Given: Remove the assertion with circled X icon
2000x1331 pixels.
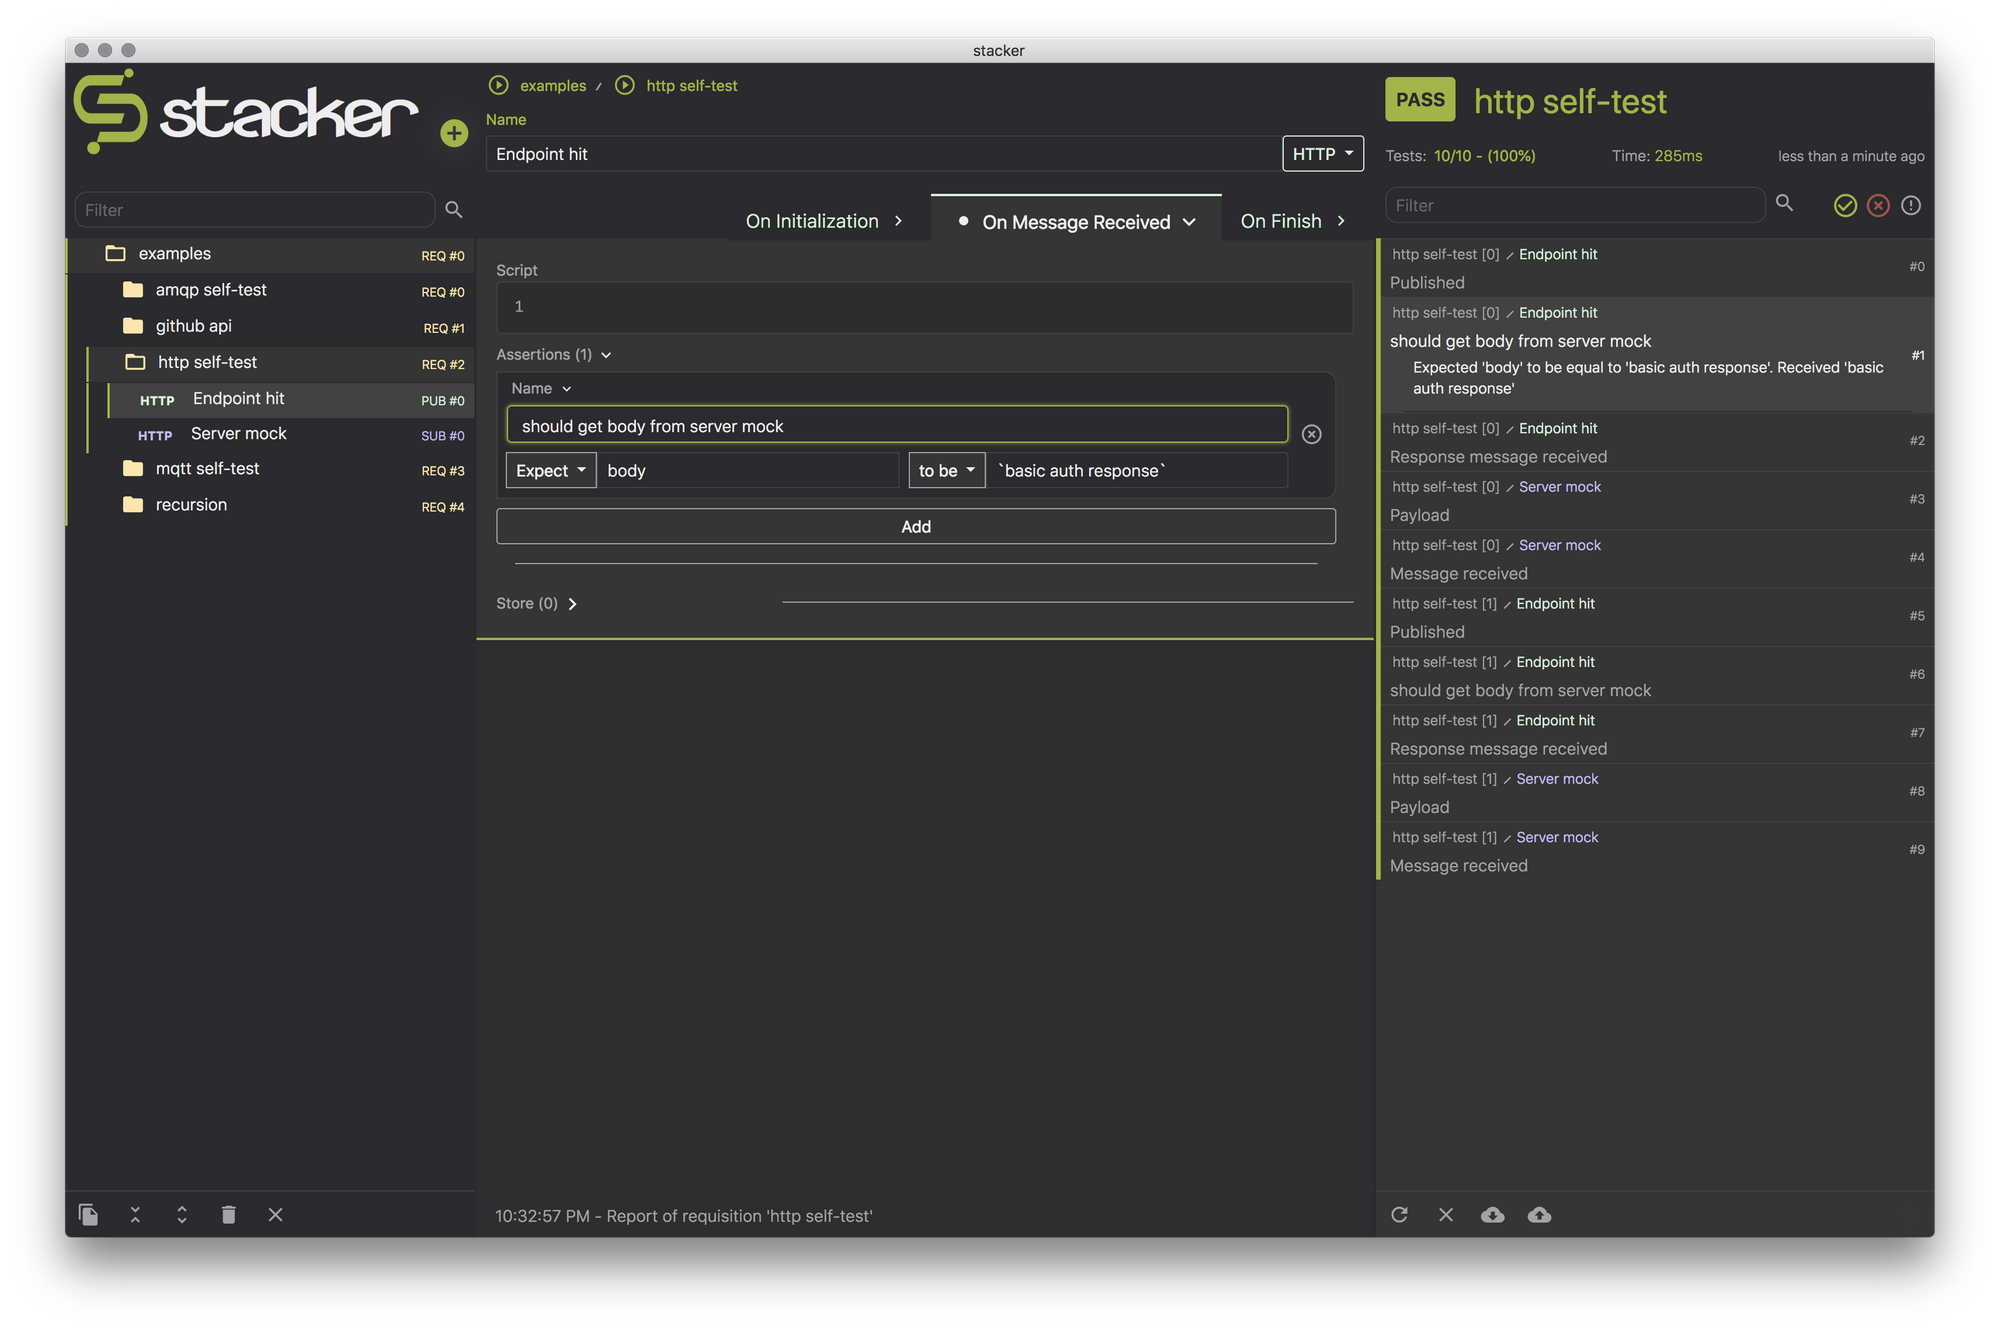Looking at the screenshot, I should (x=1312, y=434).
